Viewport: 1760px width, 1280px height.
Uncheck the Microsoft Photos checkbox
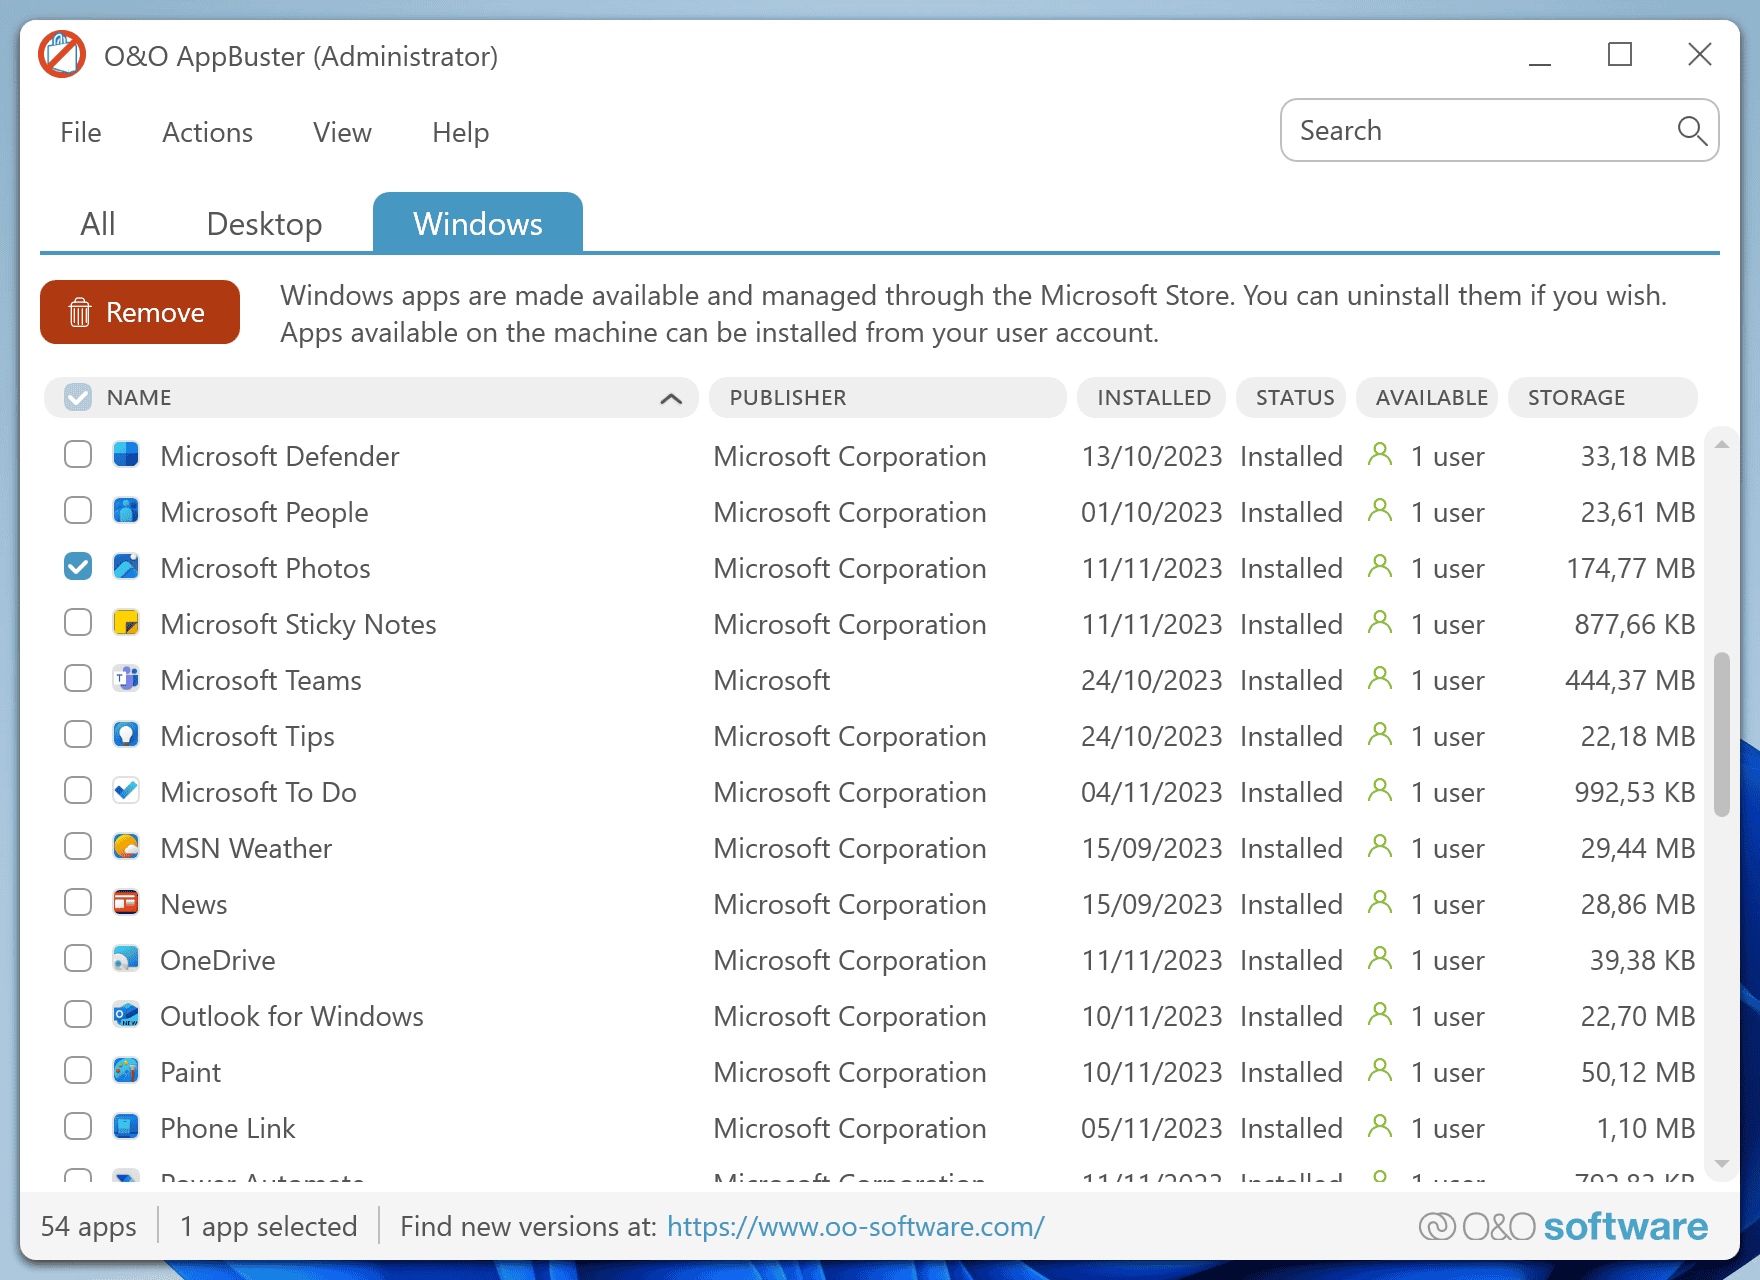click(78, 567)
